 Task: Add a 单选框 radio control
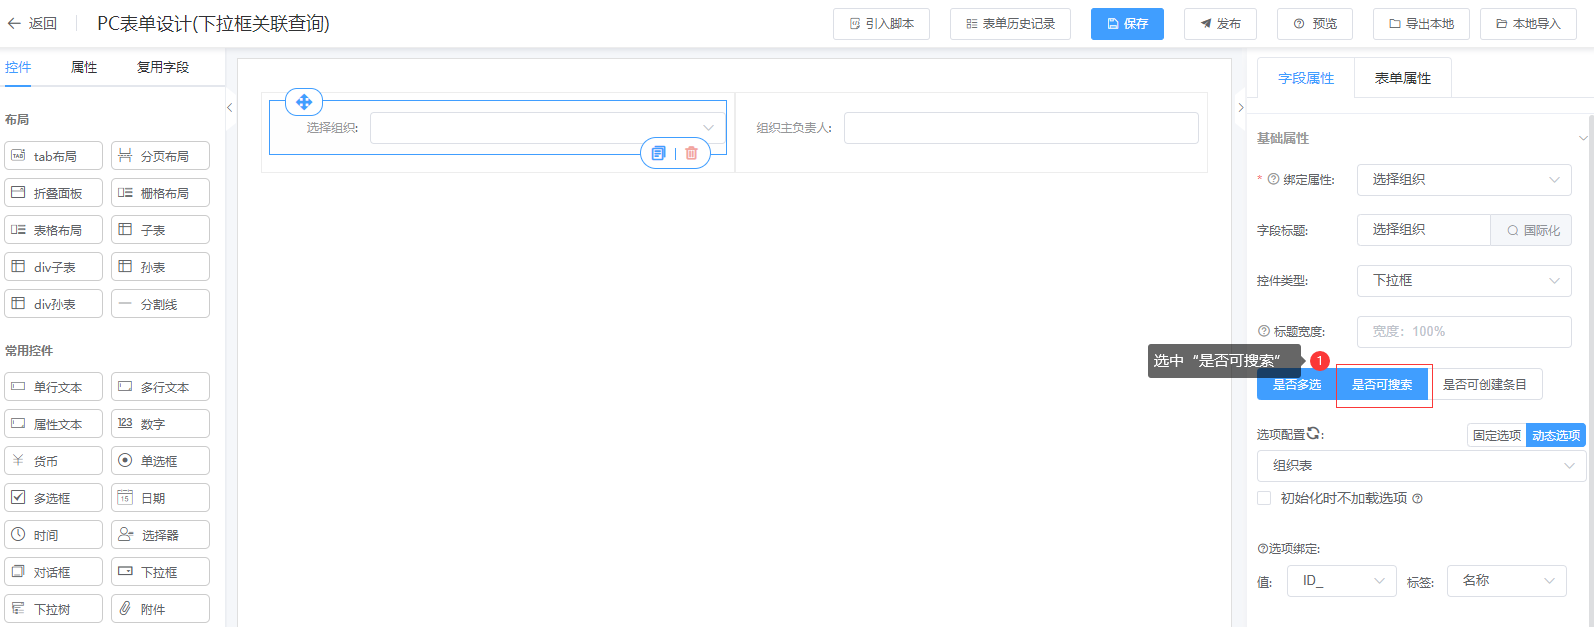tap(160, 461)
